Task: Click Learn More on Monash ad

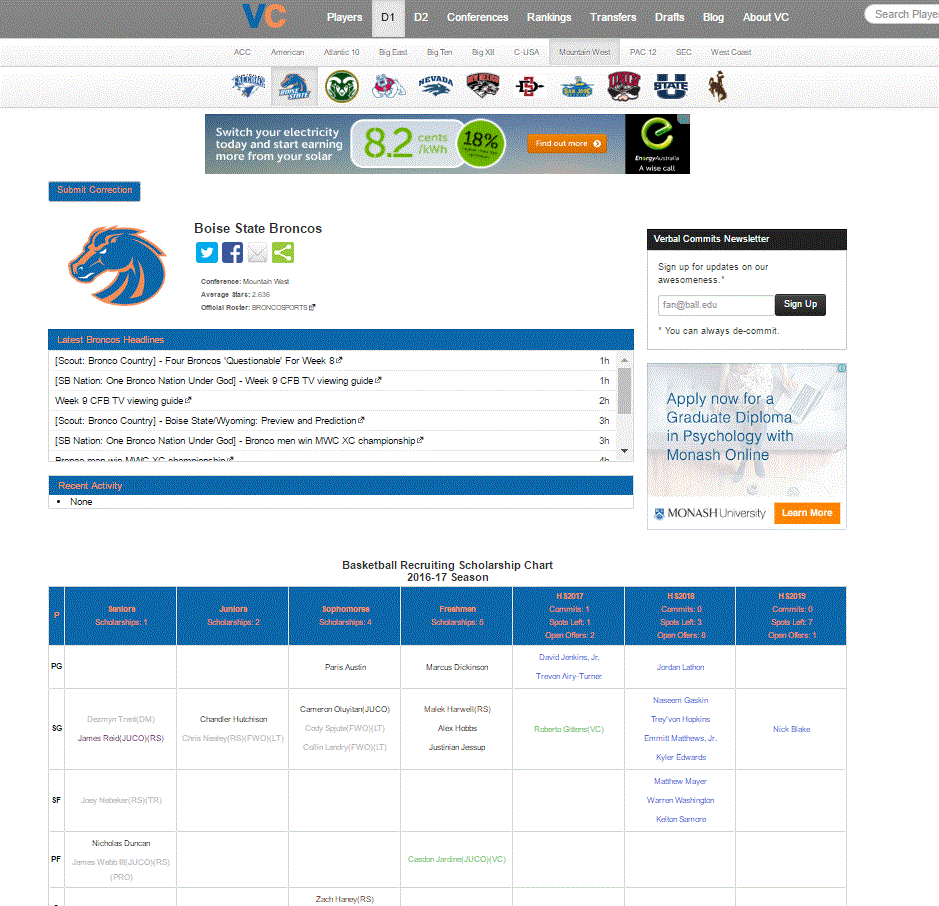Action: click(807, 513)
